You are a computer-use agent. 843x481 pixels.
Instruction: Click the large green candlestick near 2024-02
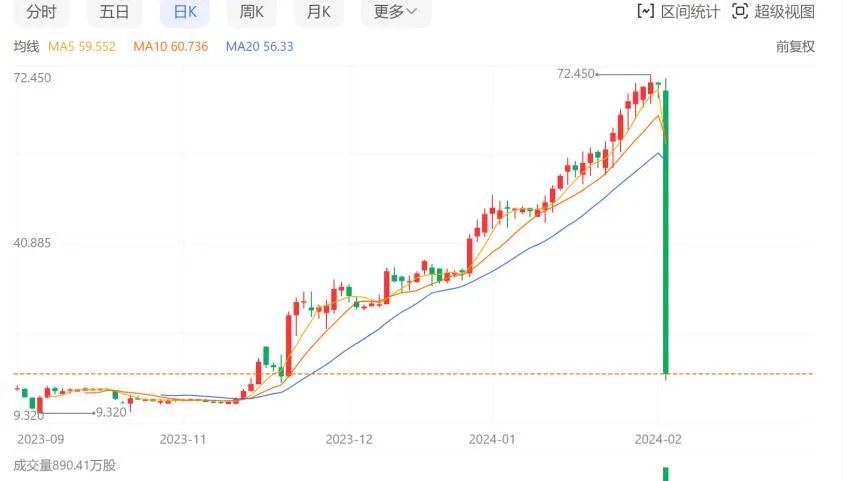click(666, 230)
